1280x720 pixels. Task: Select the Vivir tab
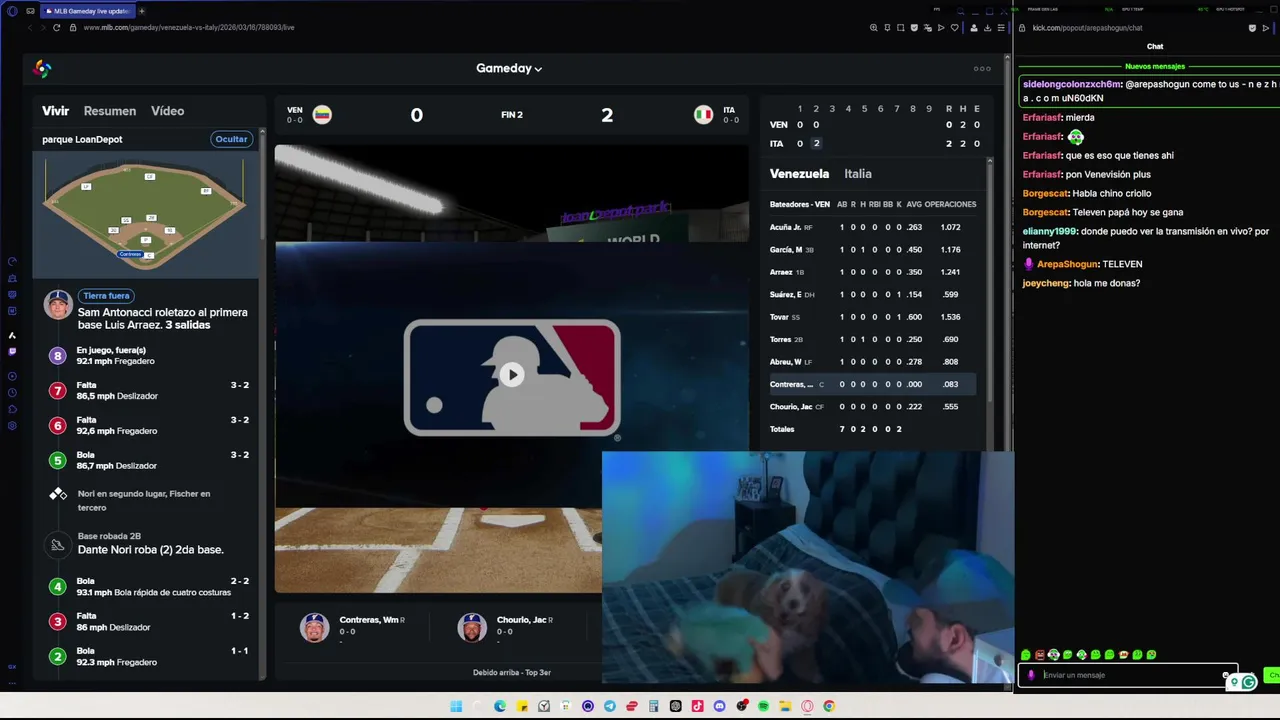point(55,111)
